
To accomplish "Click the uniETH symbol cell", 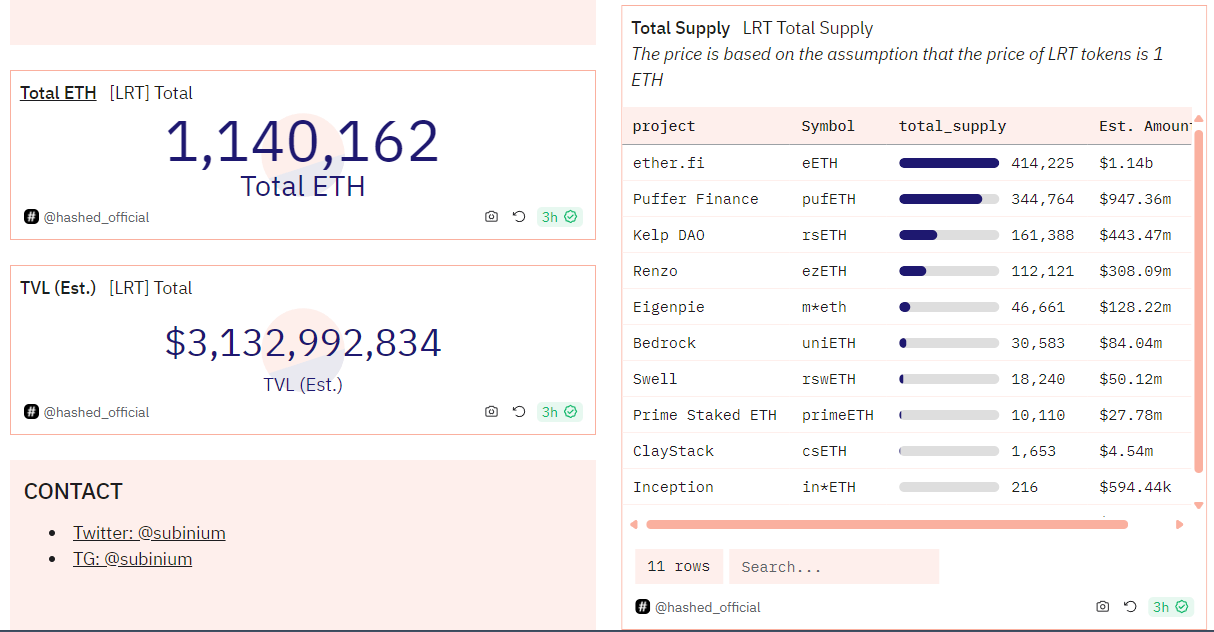I will click(x=829, y=343).
